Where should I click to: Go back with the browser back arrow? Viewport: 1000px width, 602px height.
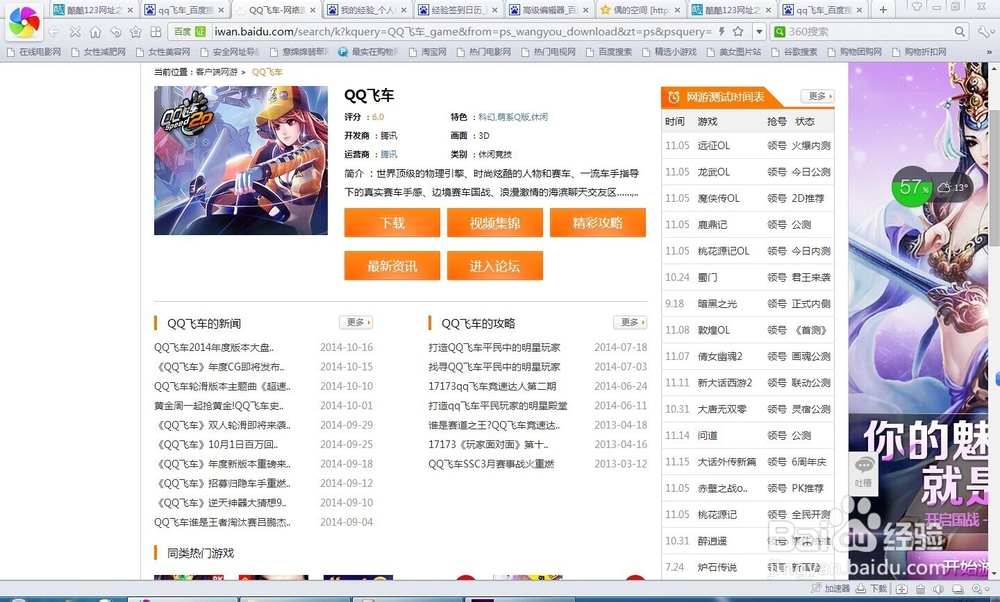click(x=54, y=31)
